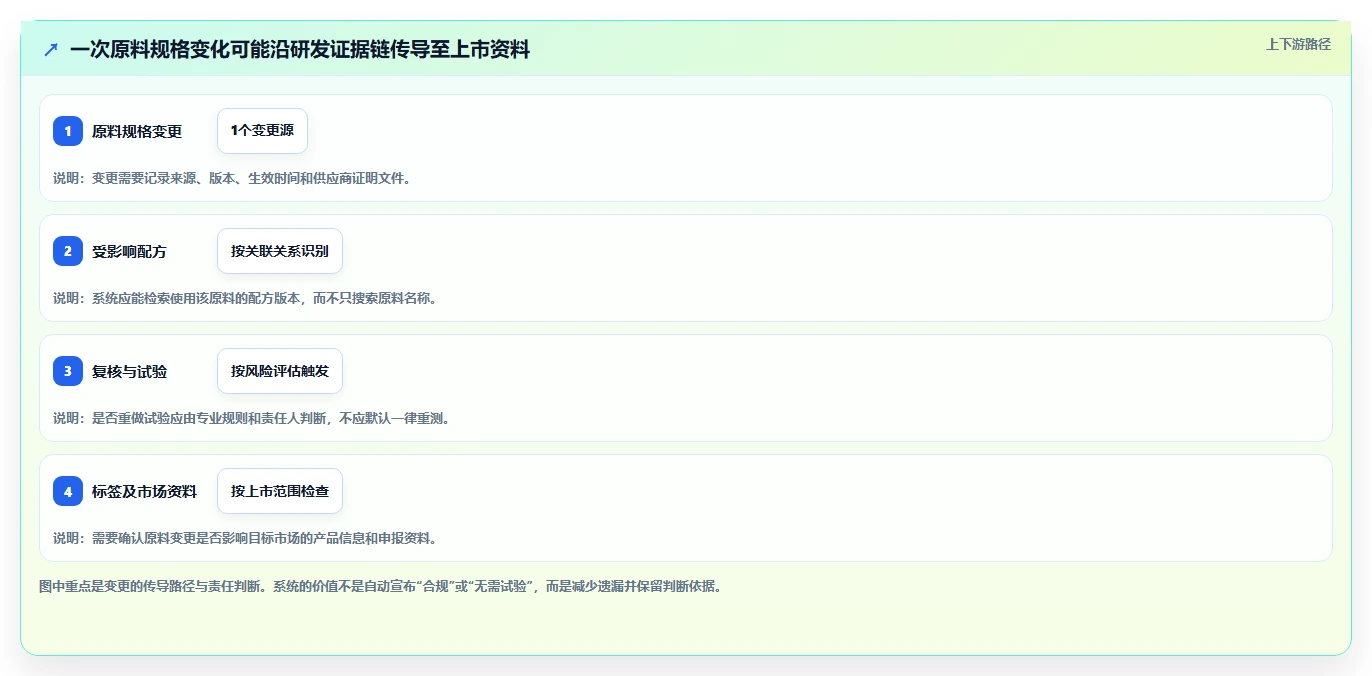This screenshot has width=1372, height=676.
Task: Click step number 1 badge
Action: click(x=68, y=131)
